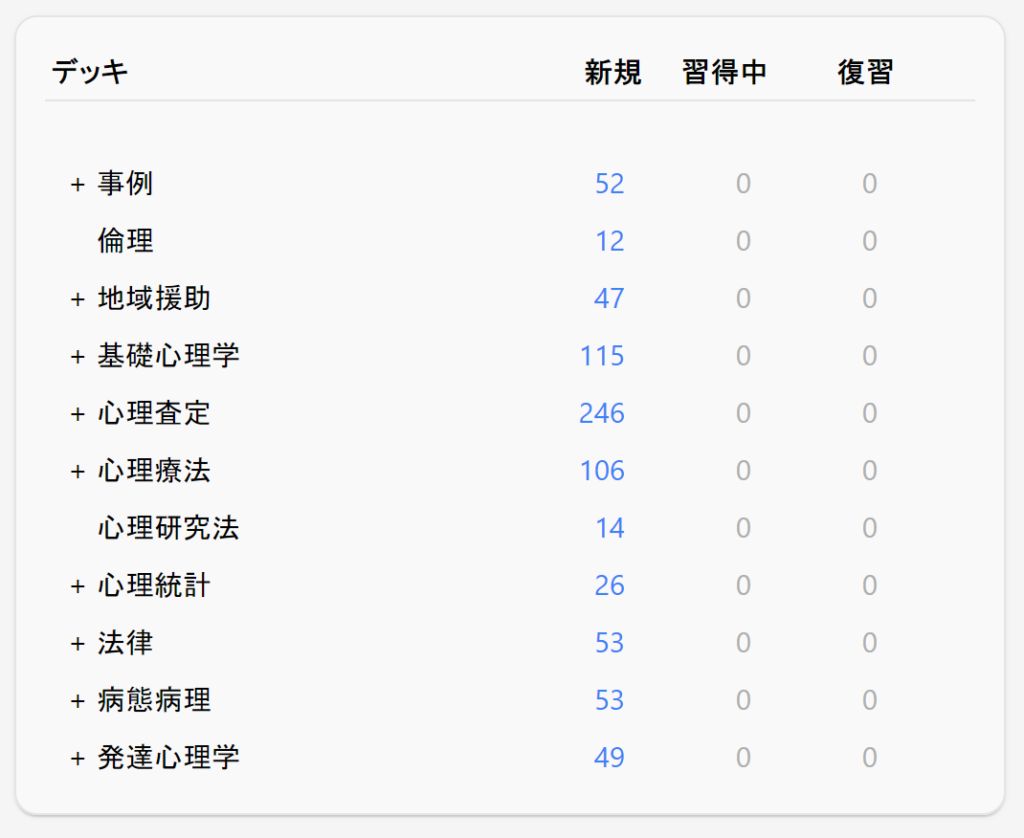Open the 法律 deck name
The width and height of the screenshot is (1024, 838).
(x=125, y=643)
